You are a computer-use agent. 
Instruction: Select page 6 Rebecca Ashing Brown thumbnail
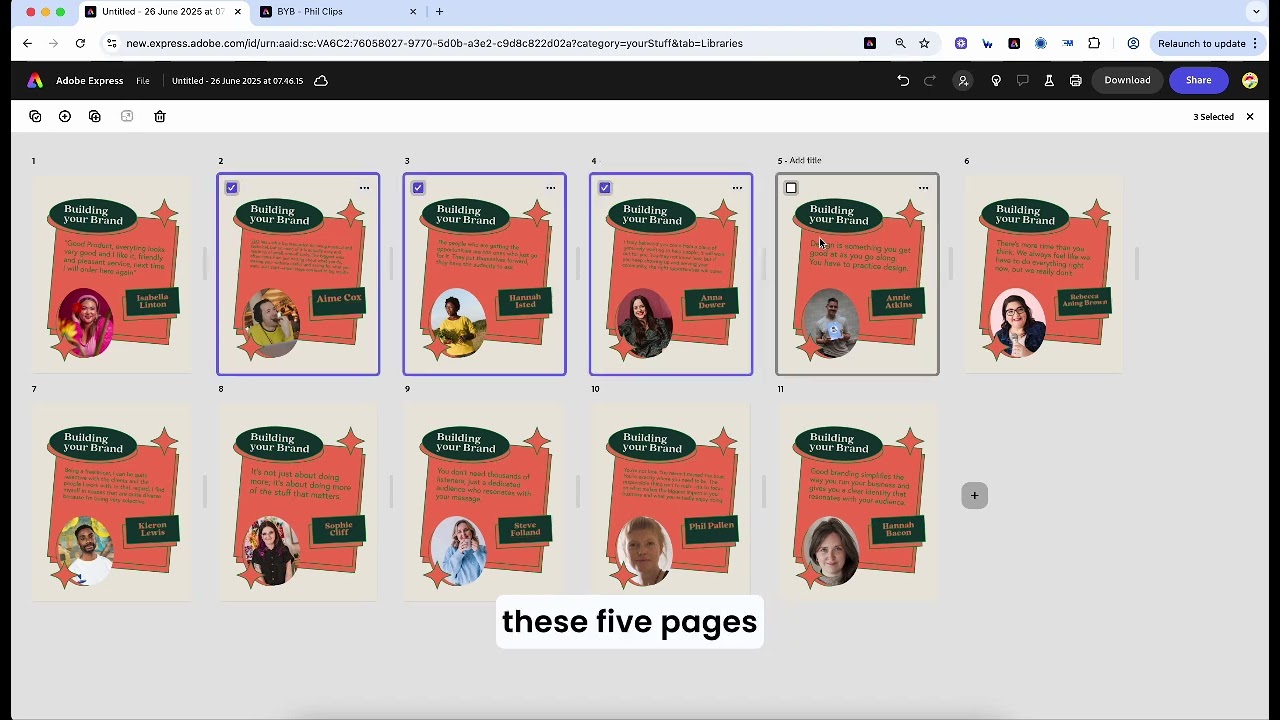(1044, 275)
